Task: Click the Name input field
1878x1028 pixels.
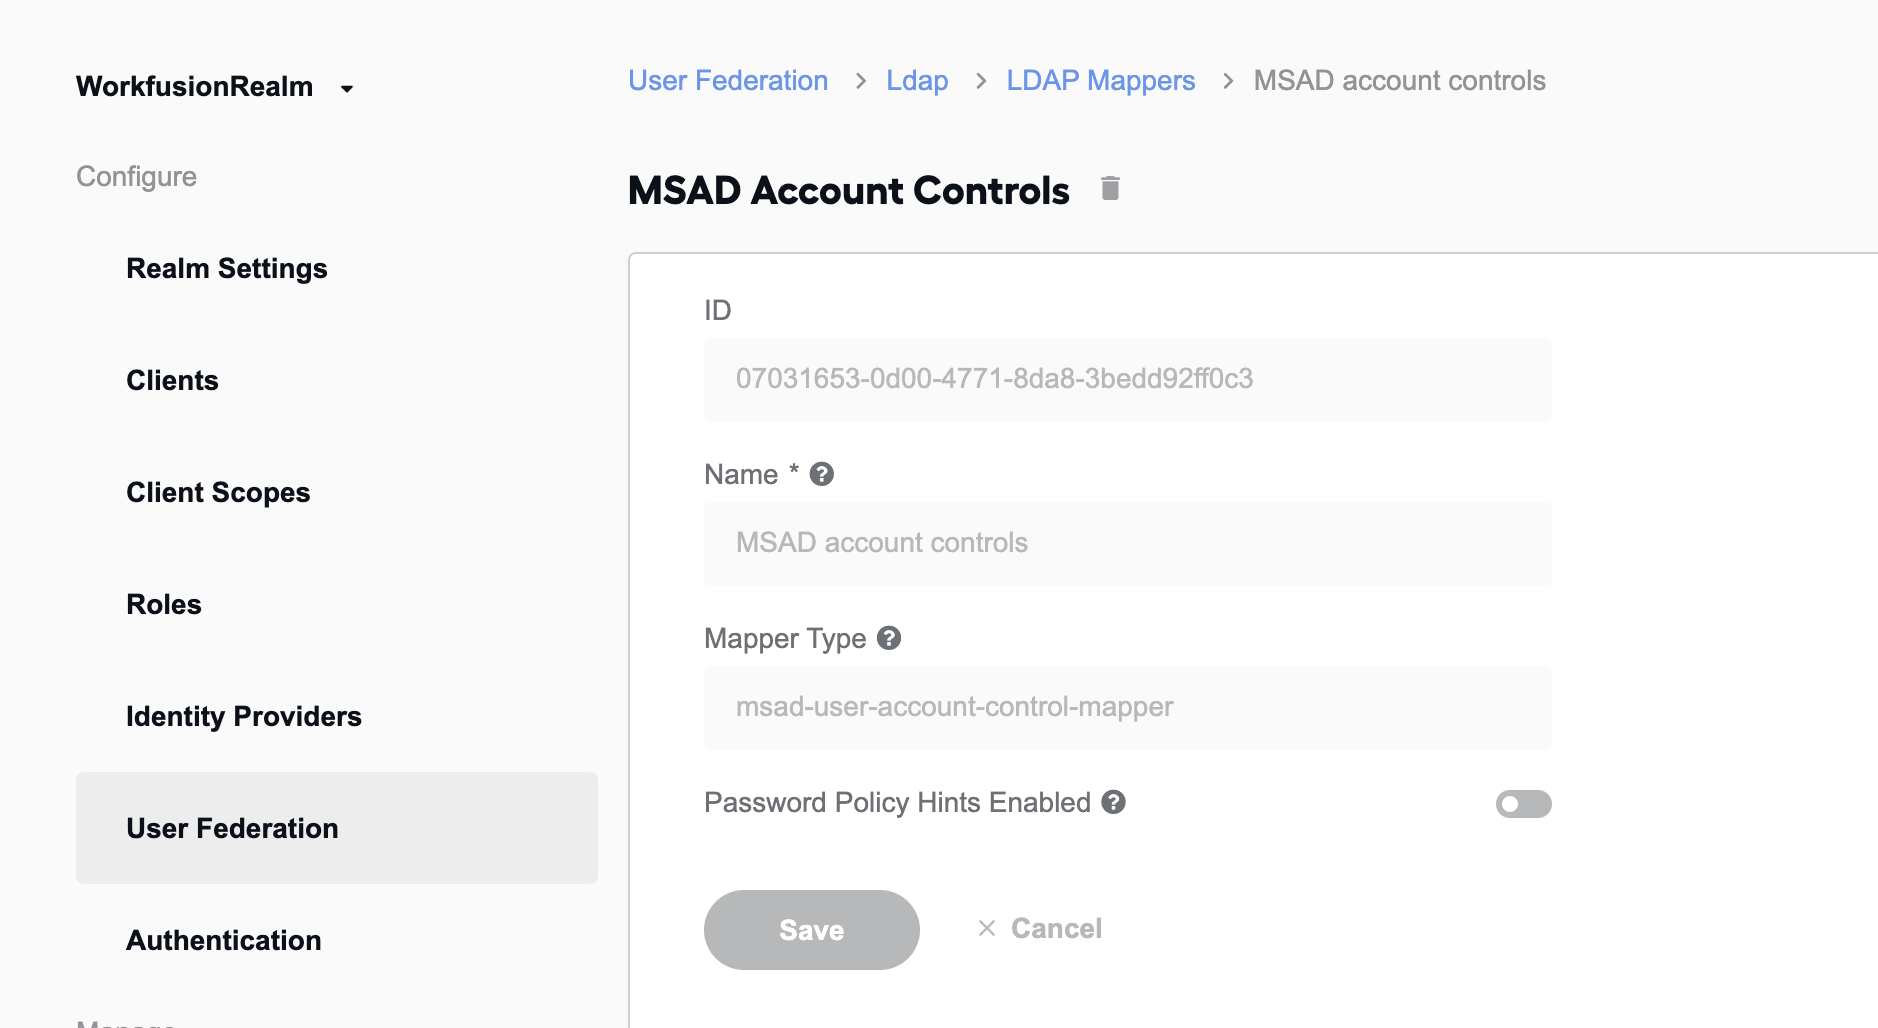Action: (1128, 543)
